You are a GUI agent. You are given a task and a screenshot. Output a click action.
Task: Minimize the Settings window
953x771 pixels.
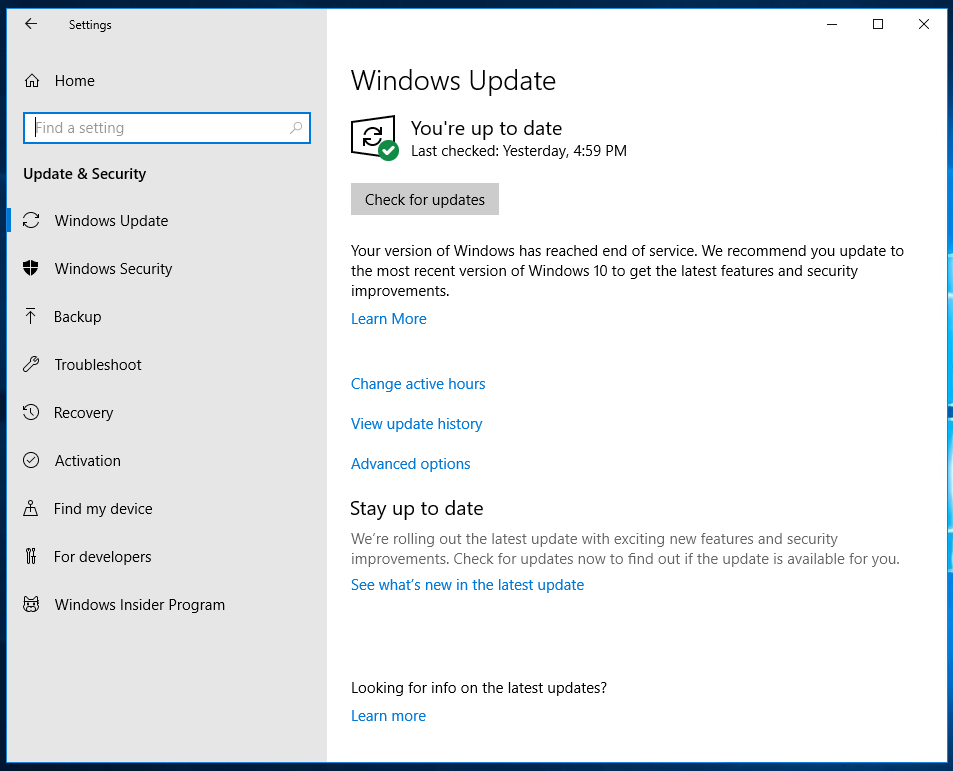(x=832, y=24)
